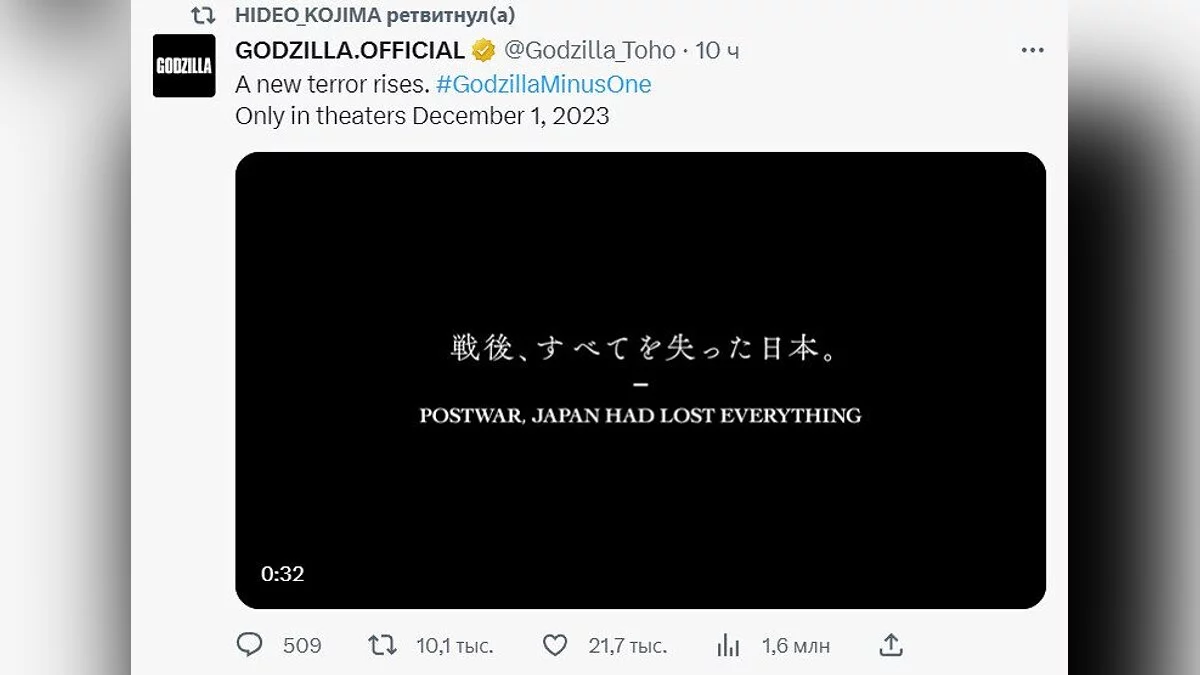Click the small retweeted indicator icon above the tweet

click(203, 16)
